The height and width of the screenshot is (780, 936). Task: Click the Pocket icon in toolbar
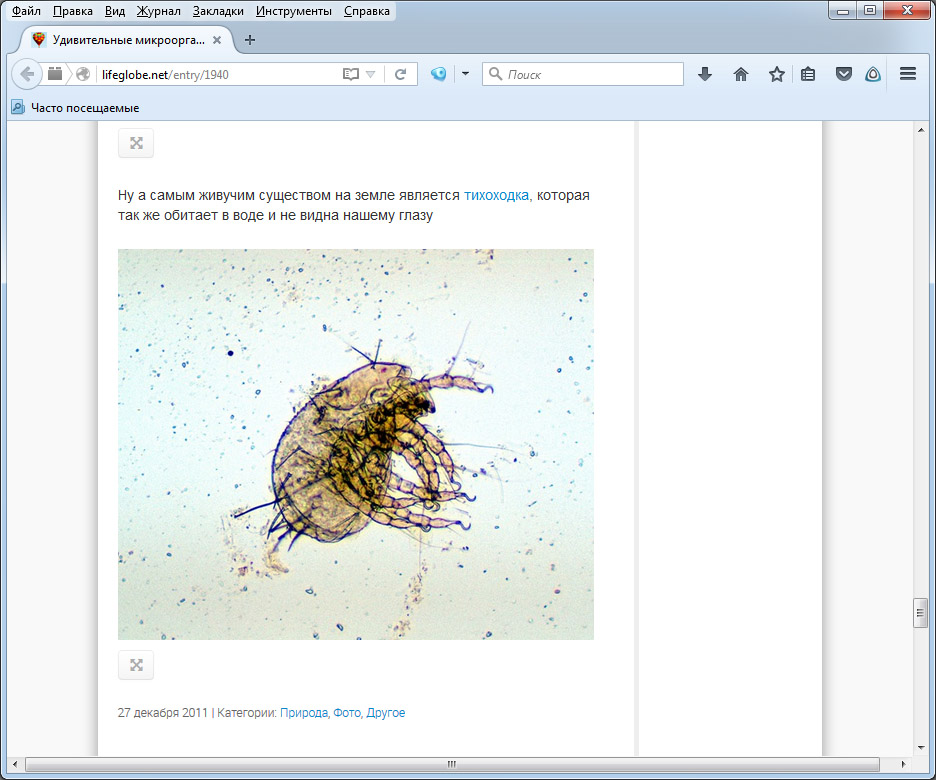click(844, 74)
